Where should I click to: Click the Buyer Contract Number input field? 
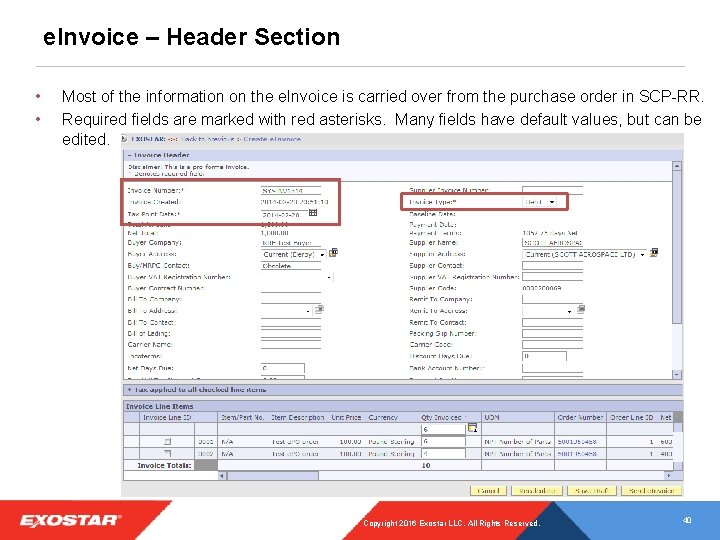coord(291,288)
